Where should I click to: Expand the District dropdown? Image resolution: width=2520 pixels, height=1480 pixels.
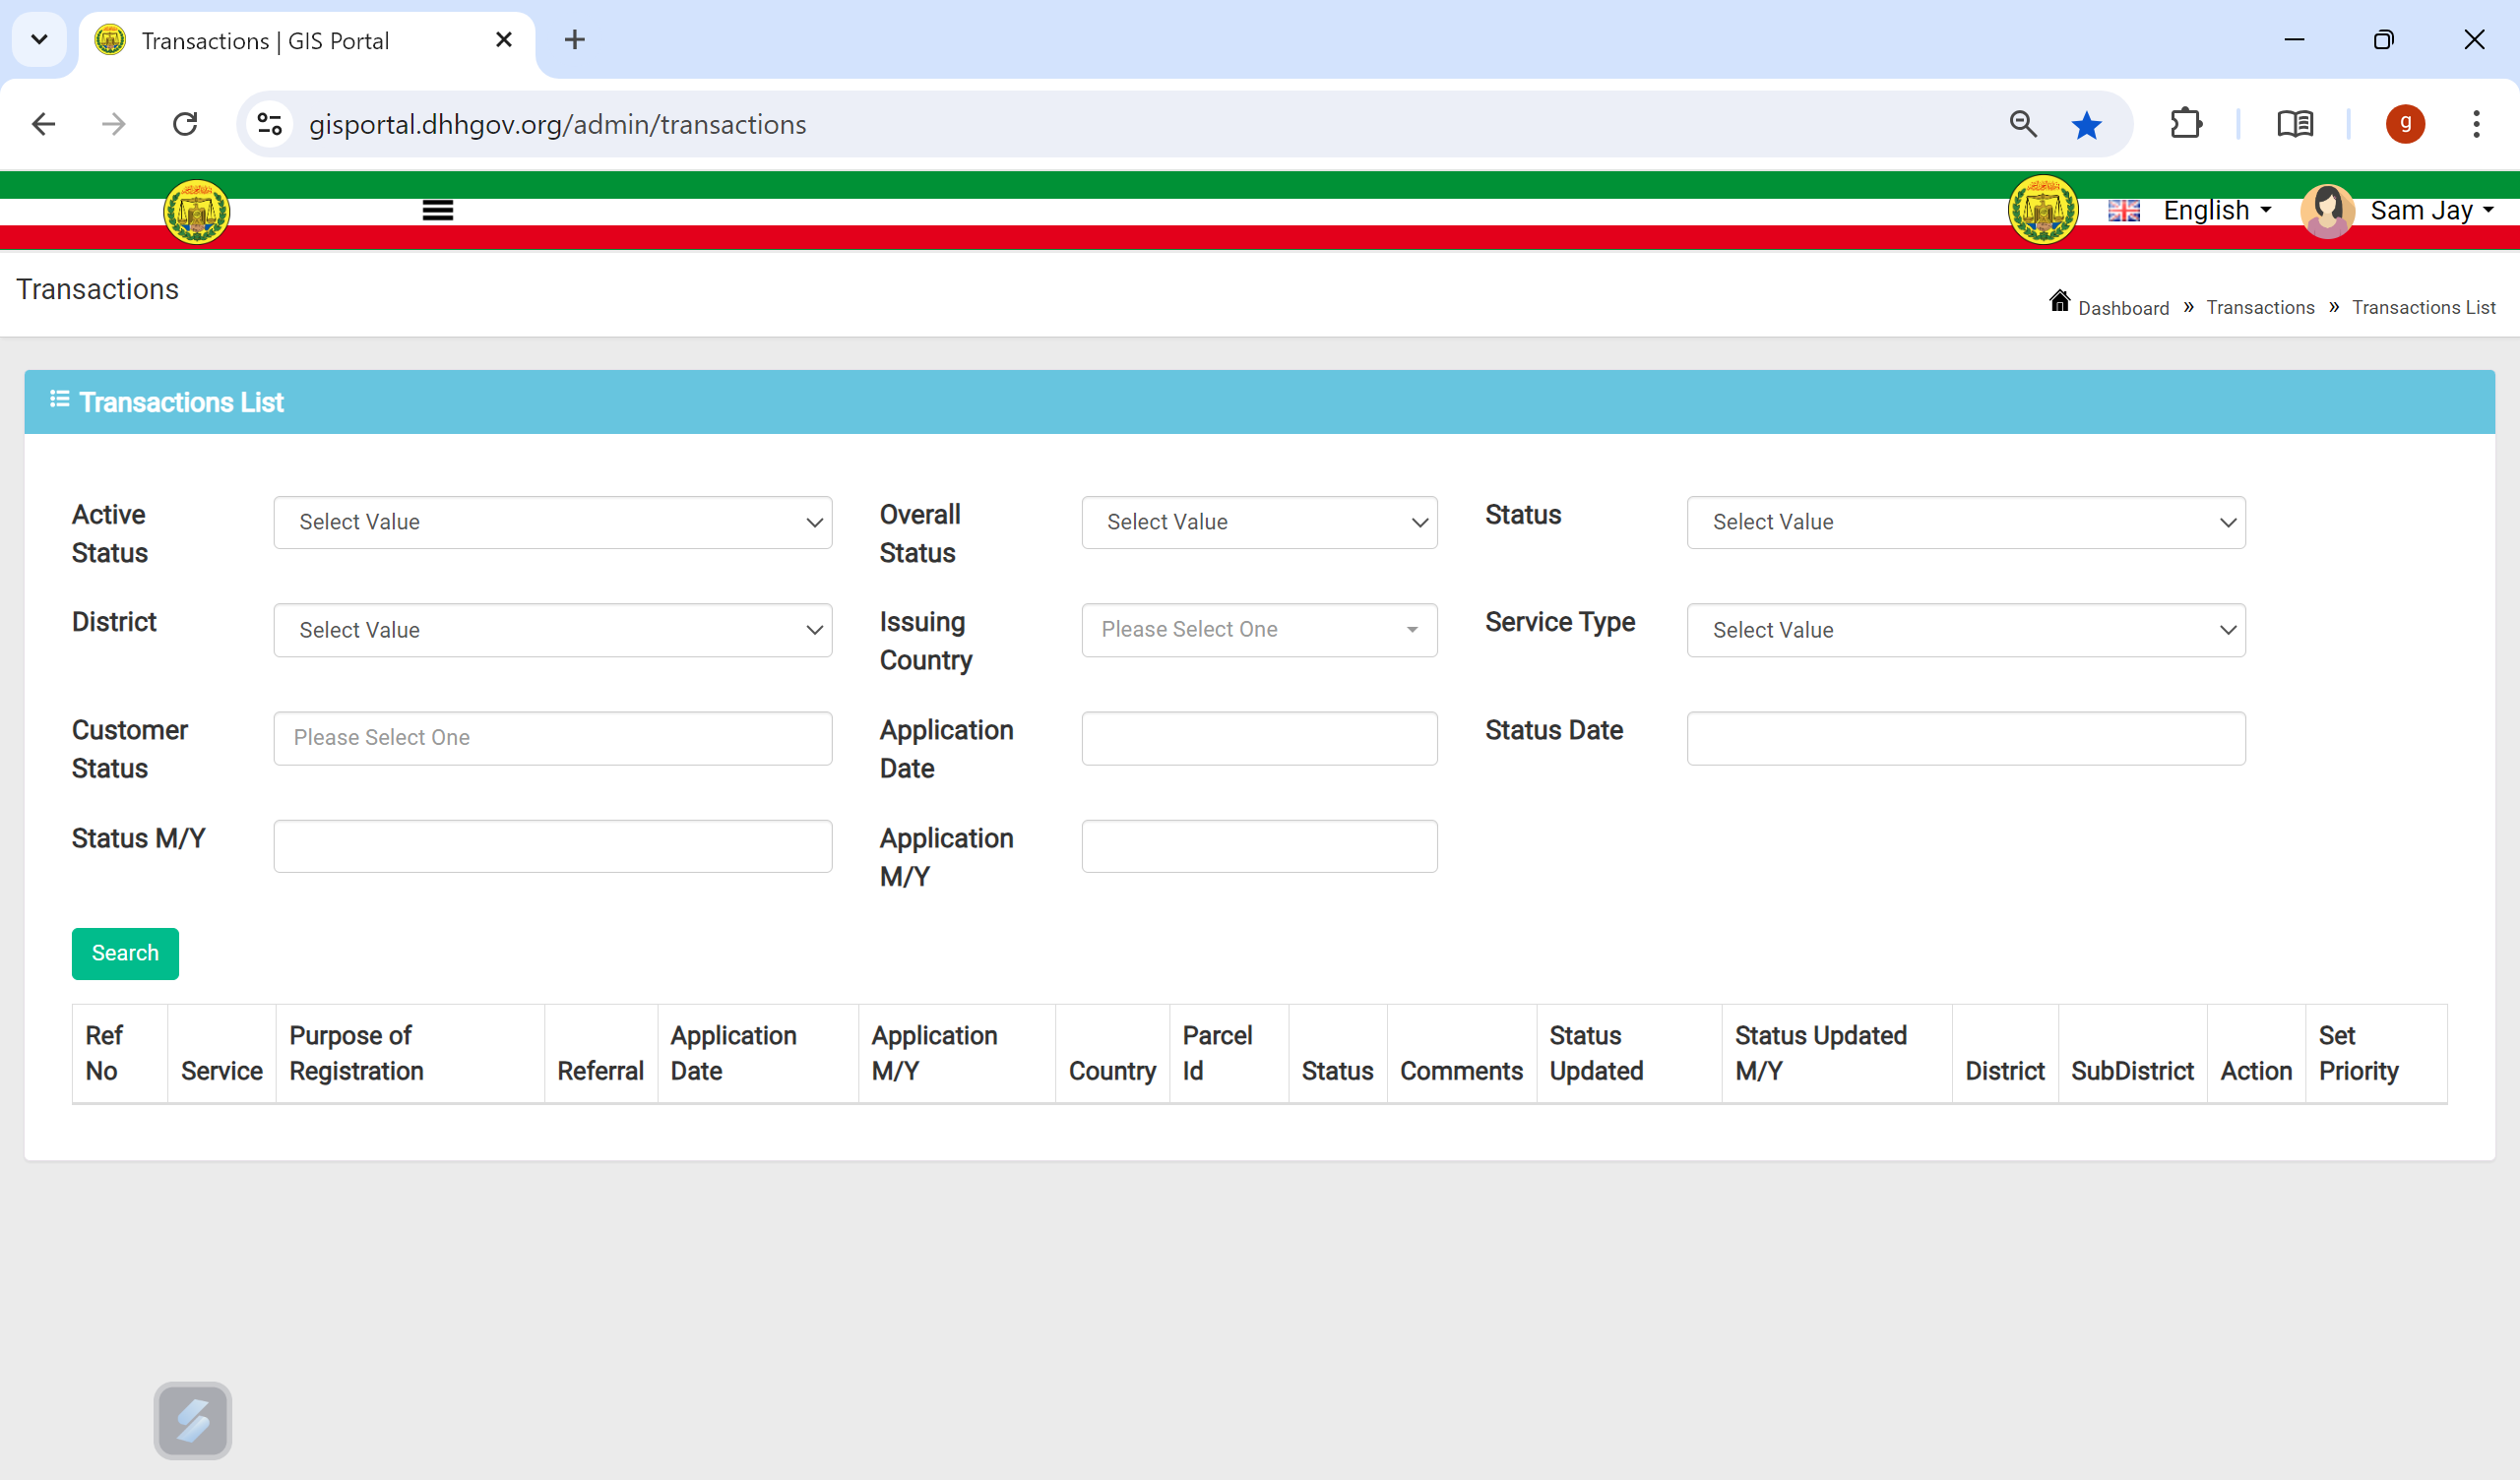(553, 630)
